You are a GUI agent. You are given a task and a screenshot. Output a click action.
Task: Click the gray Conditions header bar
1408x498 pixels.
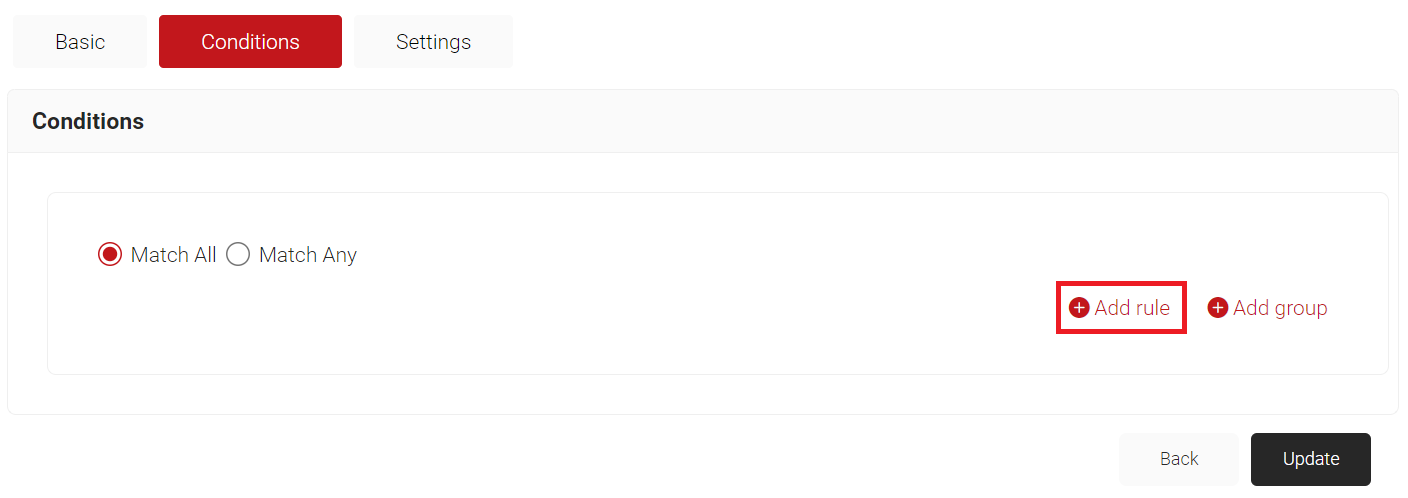click(703, 121)
